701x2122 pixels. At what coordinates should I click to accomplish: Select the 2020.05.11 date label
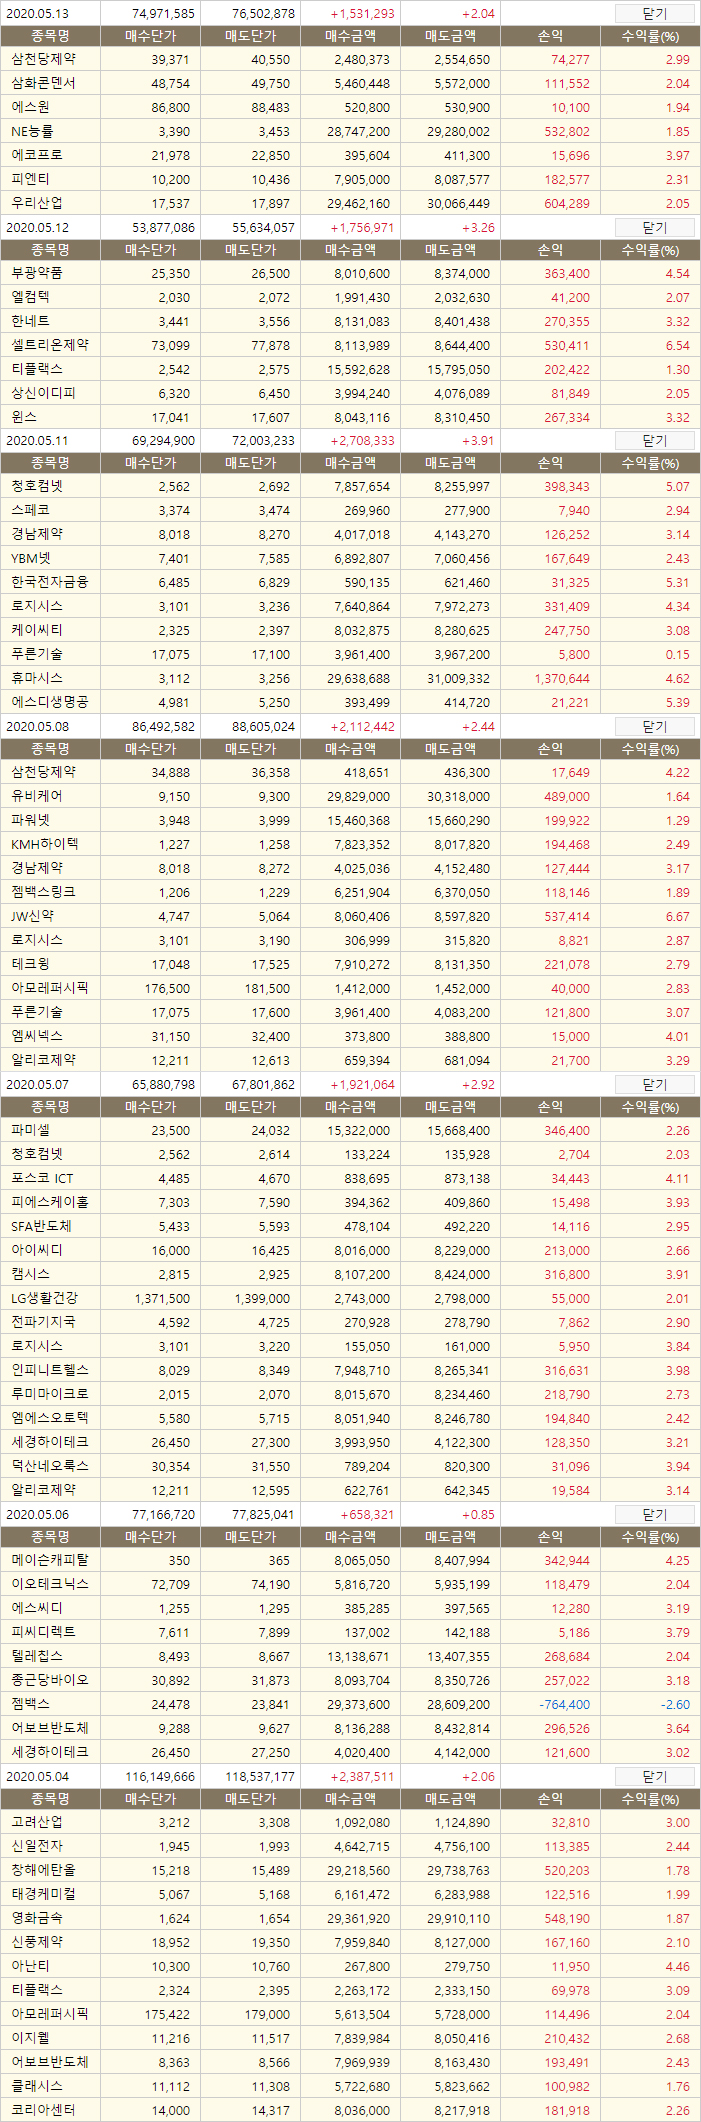(x=37, y=441)
